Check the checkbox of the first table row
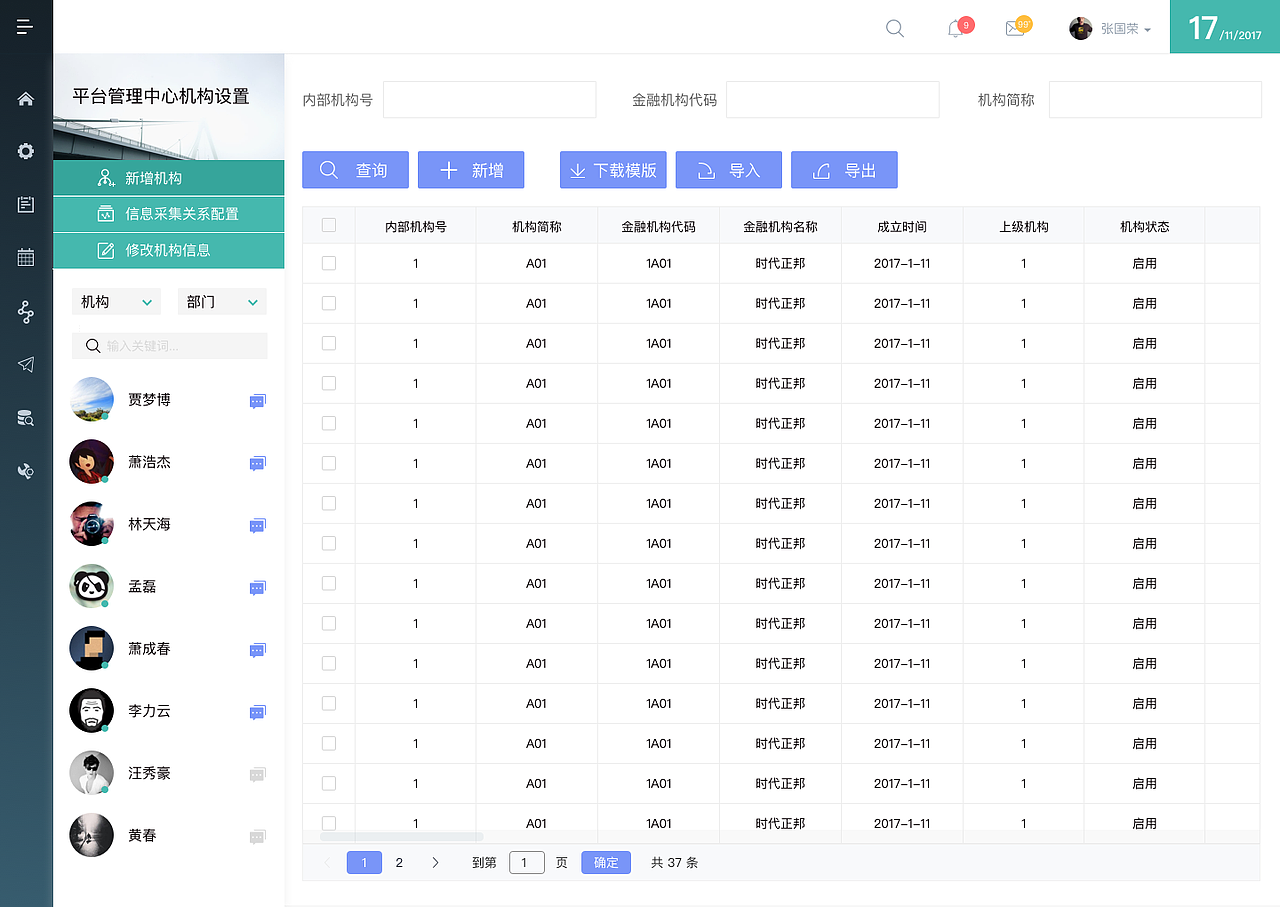This screenshot has height=907, width=1280. pyautogui.click(x=329, y=263)
